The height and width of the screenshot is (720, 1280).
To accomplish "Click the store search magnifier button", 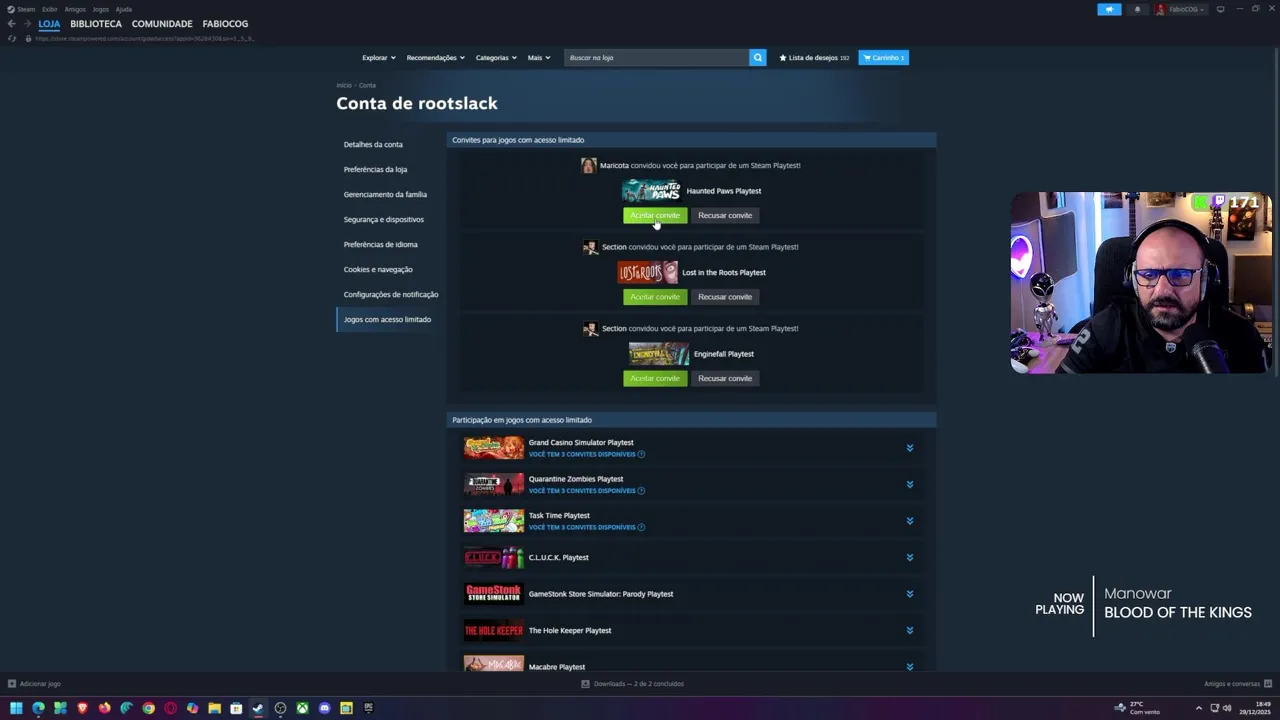I will point(757,57).
